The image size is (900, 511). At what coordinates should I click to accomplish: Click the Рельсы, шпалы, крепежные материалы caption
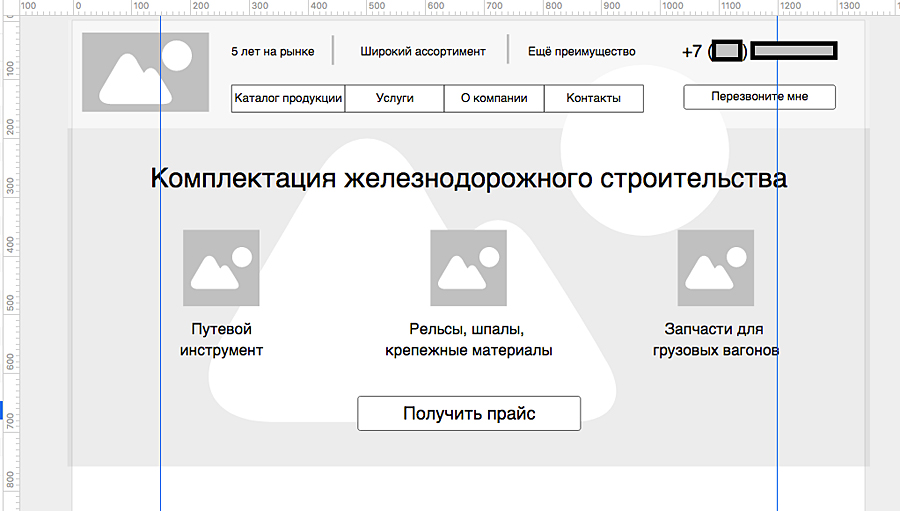tap(468, 340)
